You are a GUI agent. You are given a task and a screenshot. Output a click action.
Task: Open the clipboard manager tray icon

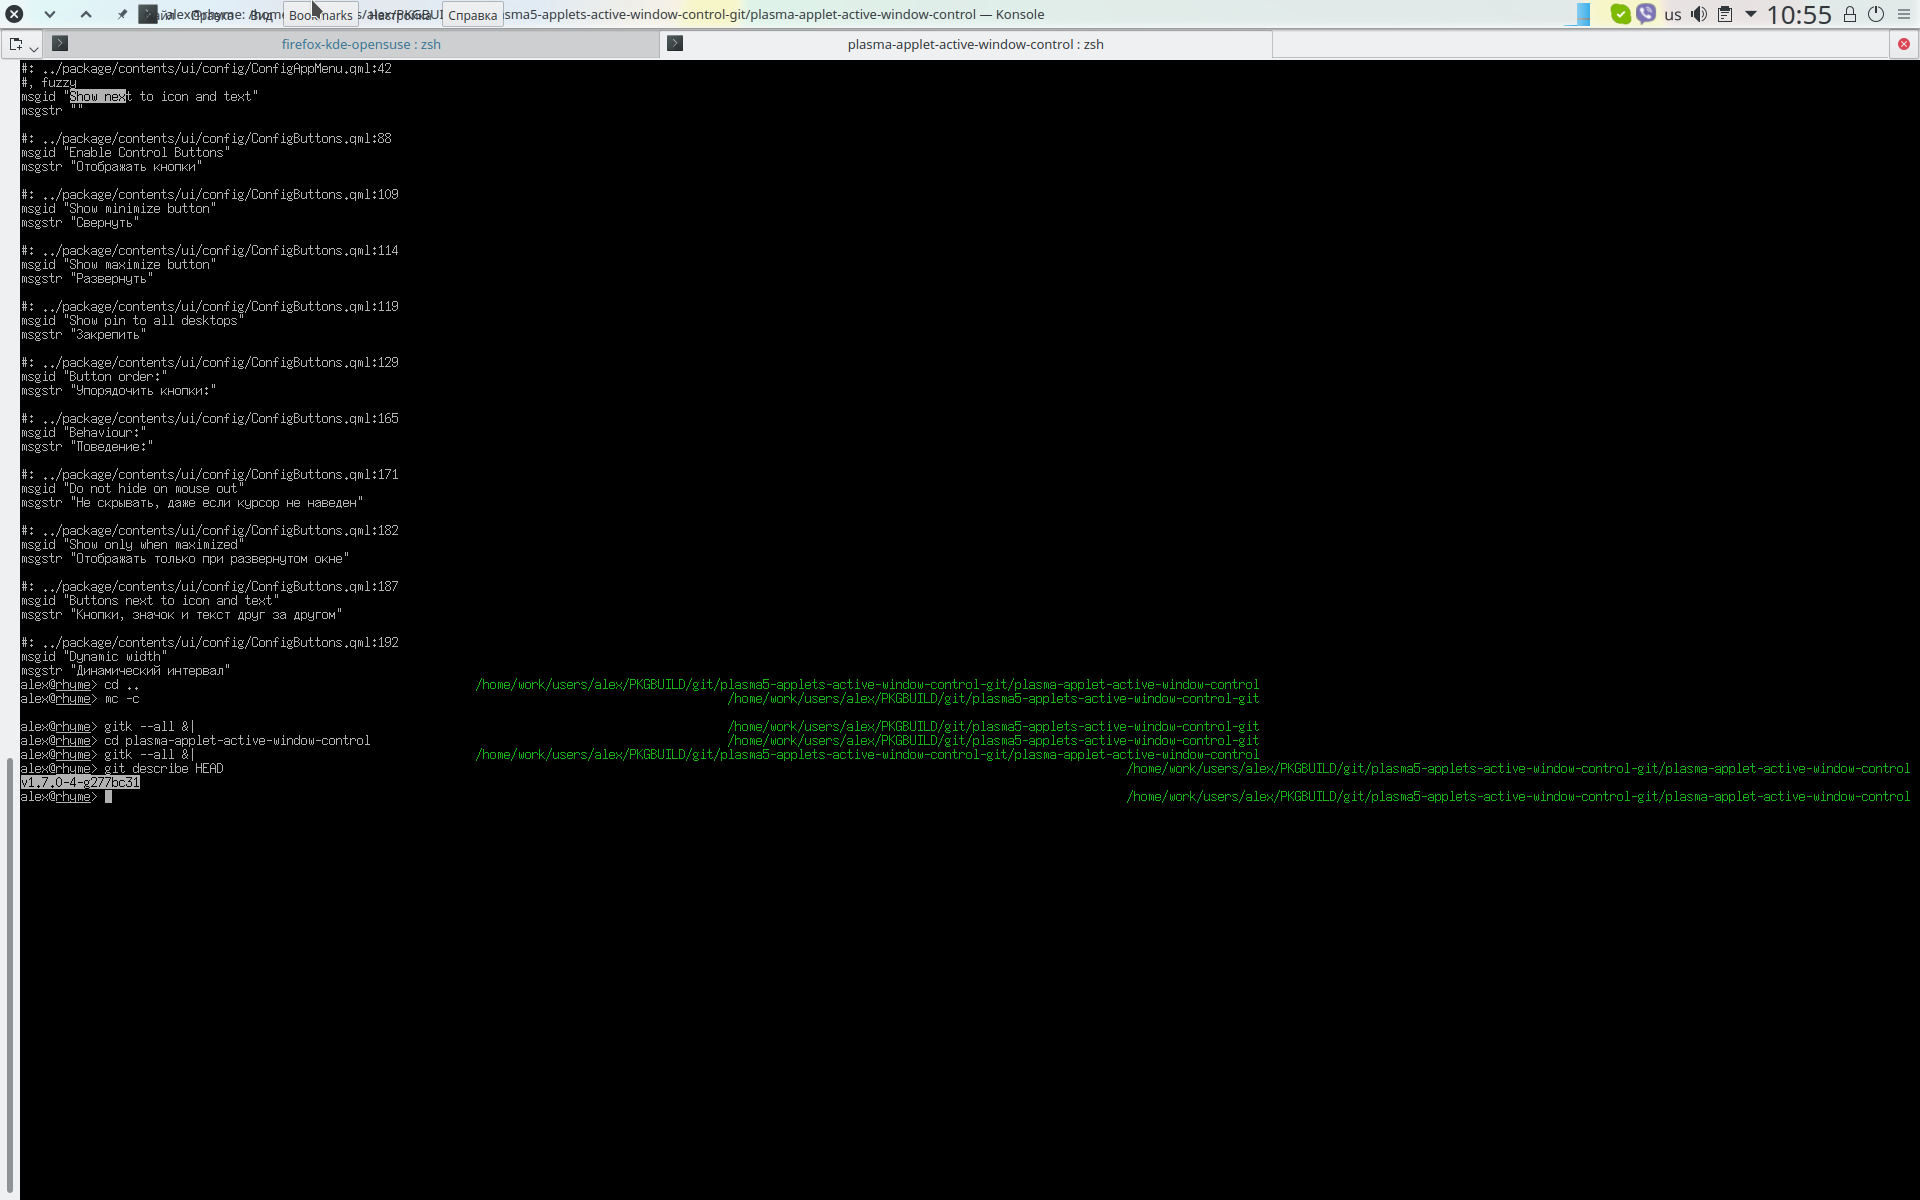pos(1725,14)
